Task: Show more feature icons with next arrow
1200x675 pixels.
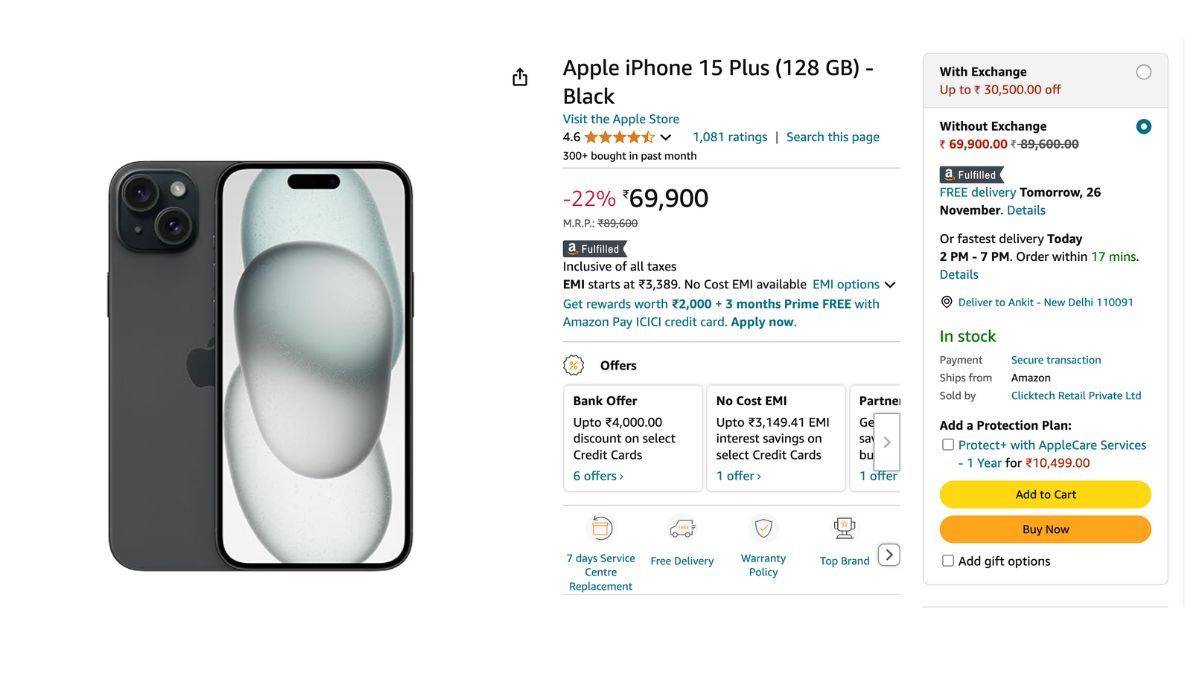Action: click(888, 555)
